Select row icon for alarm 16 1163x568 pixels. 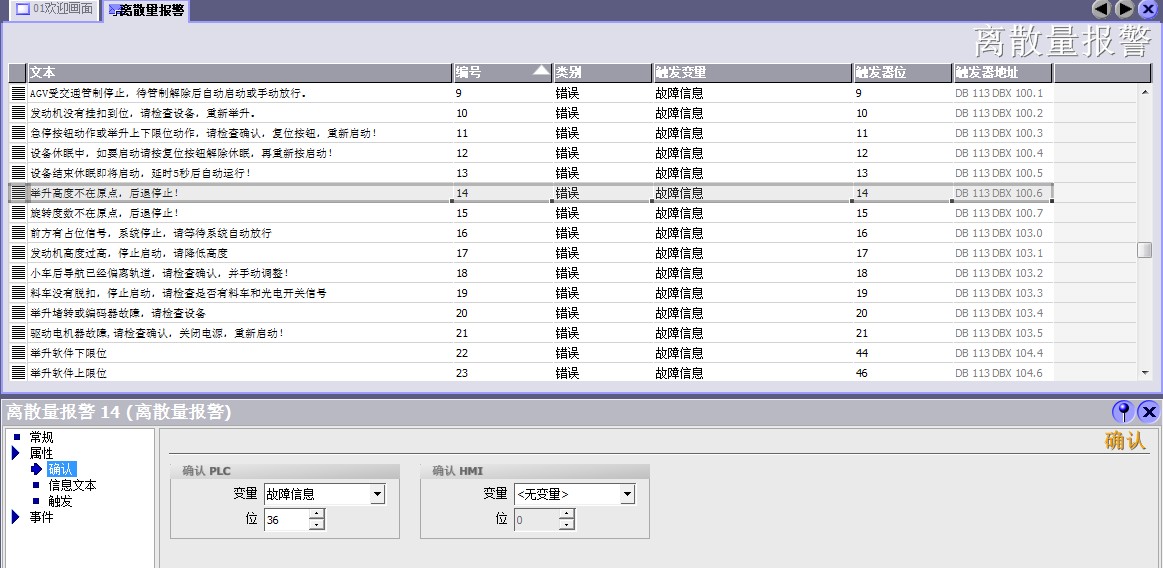19,233
